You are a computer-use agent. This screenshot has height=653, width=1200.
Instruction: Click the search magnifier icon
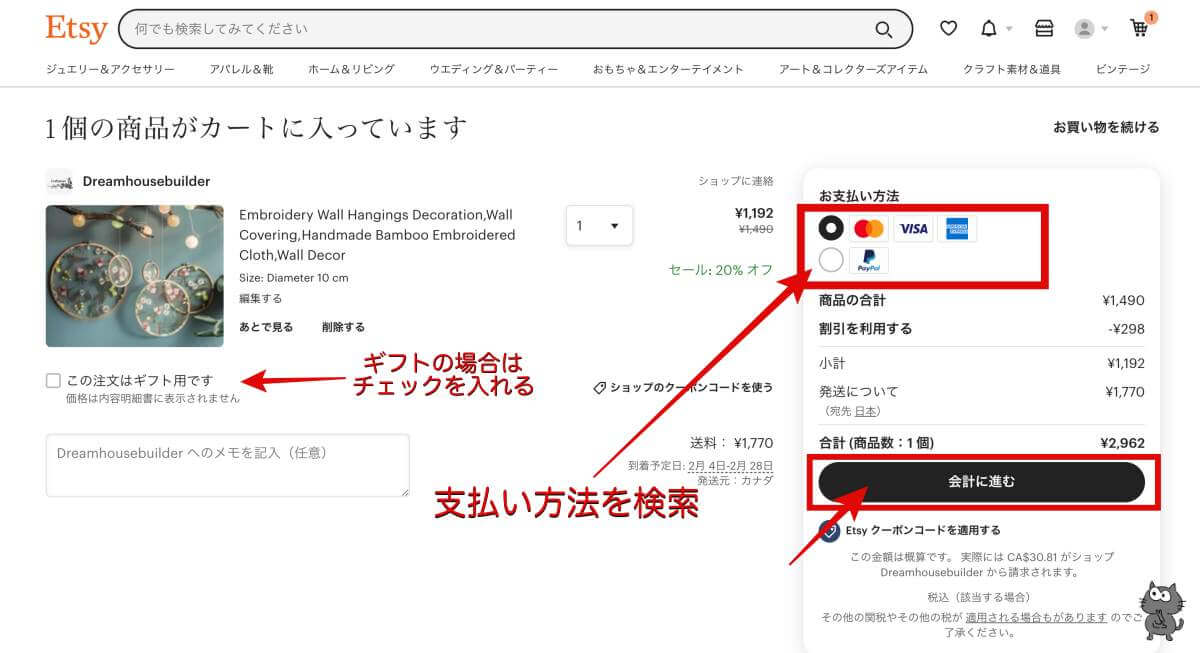point(884,29)
